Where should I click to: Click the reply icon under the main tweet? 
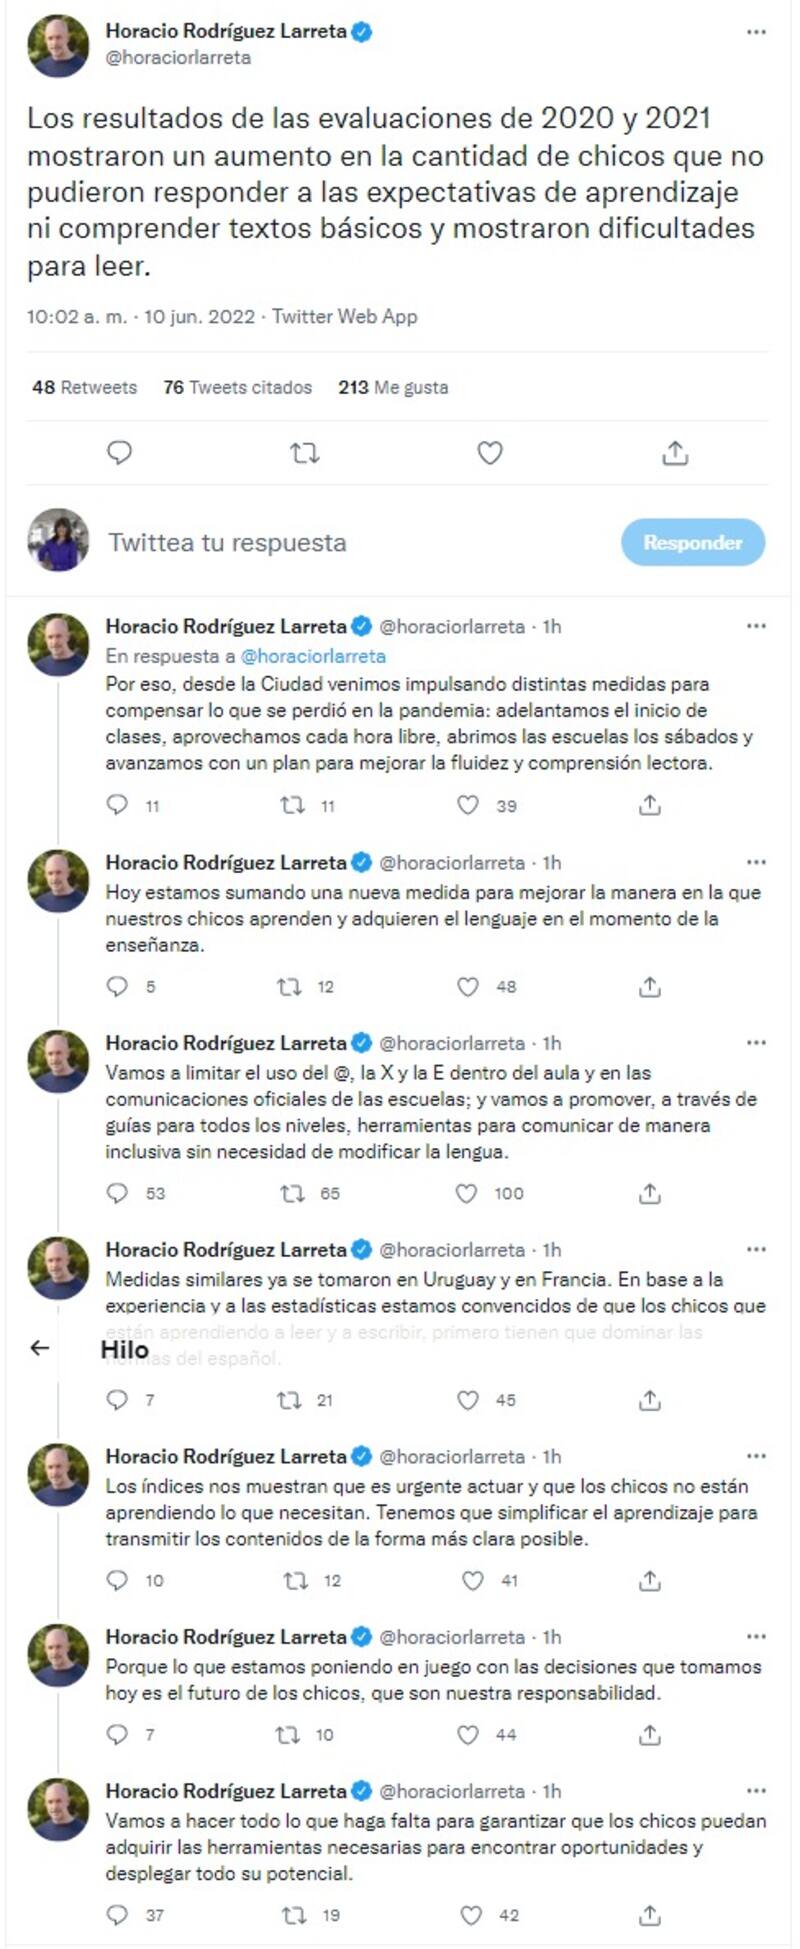tap(119, 453)
